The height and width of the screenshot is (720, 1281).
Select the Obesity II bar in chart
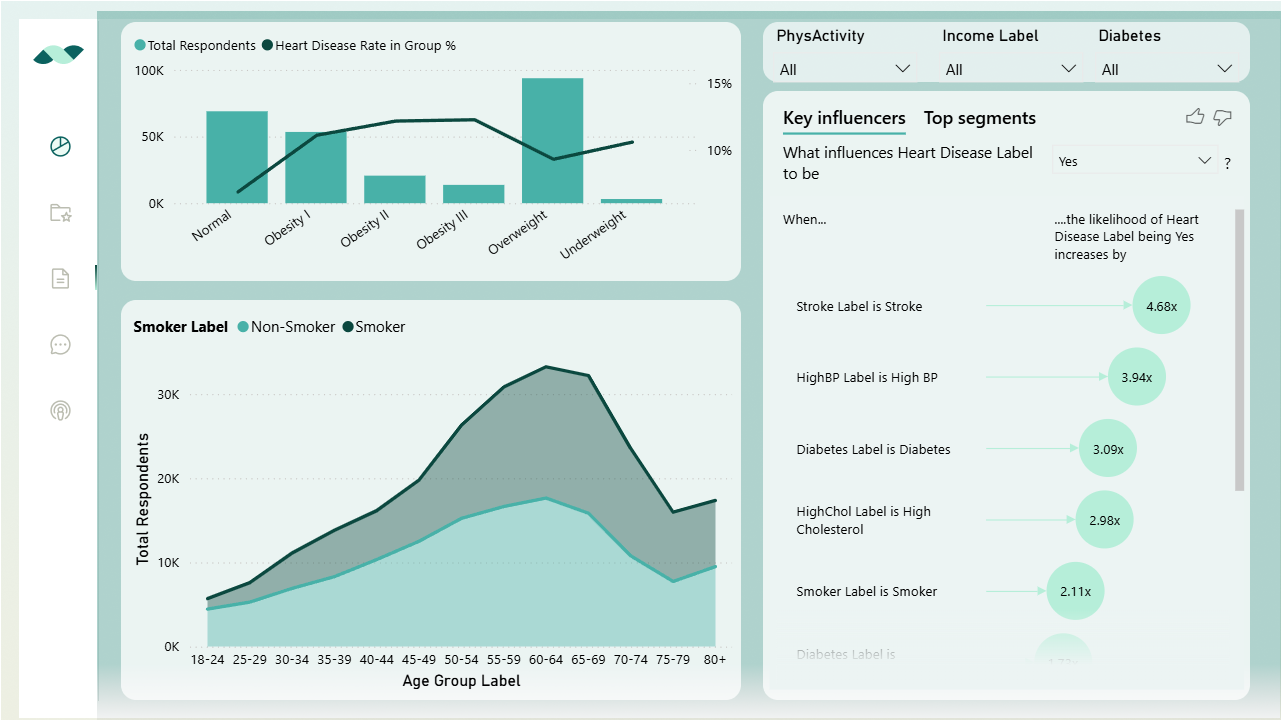(x=395, y=189)
